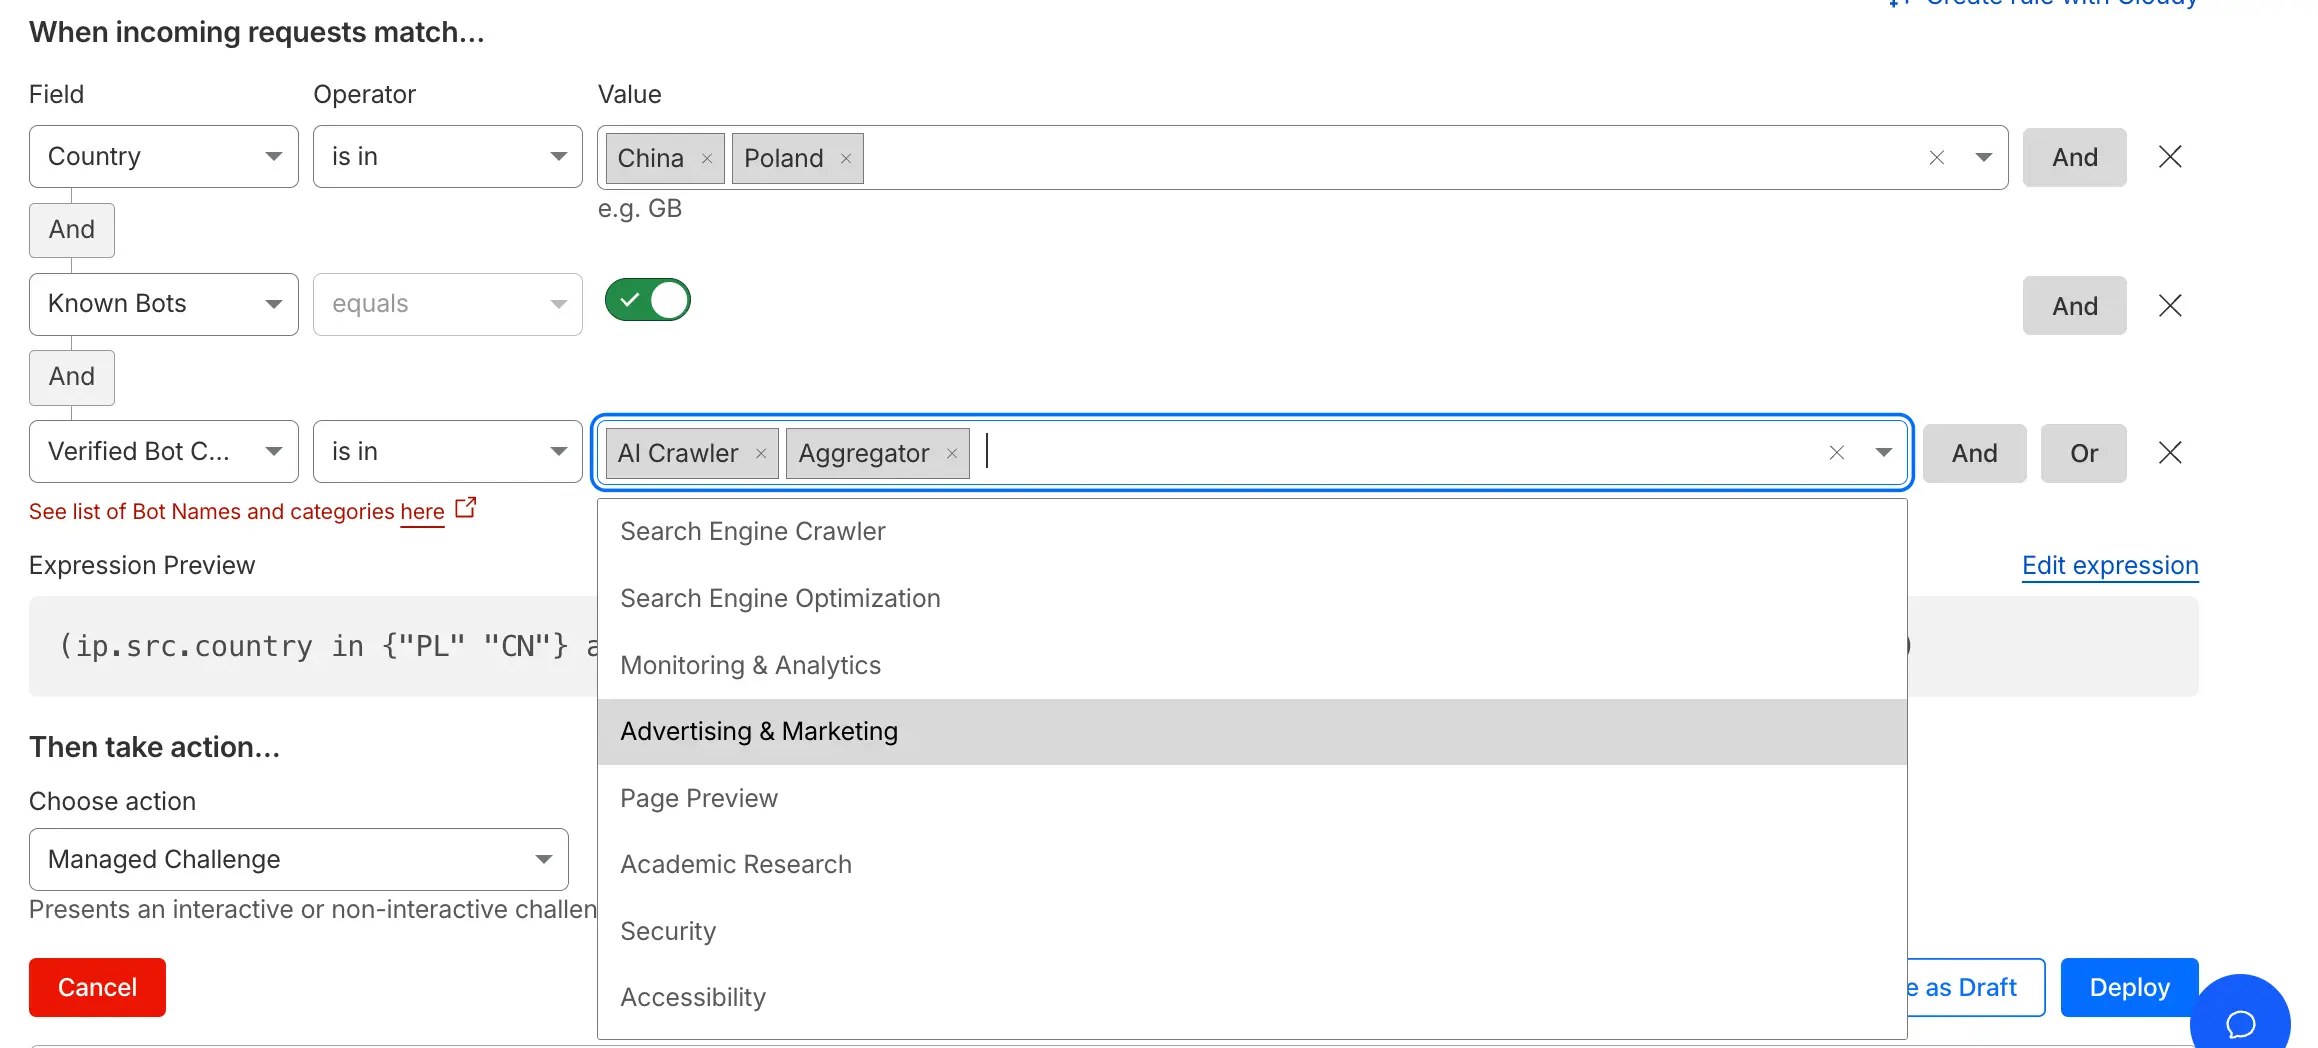Toggle the Known Bots switch off
Image resolution: width=2318 pixels, height=1048 pixels.
tap(648, 300)
